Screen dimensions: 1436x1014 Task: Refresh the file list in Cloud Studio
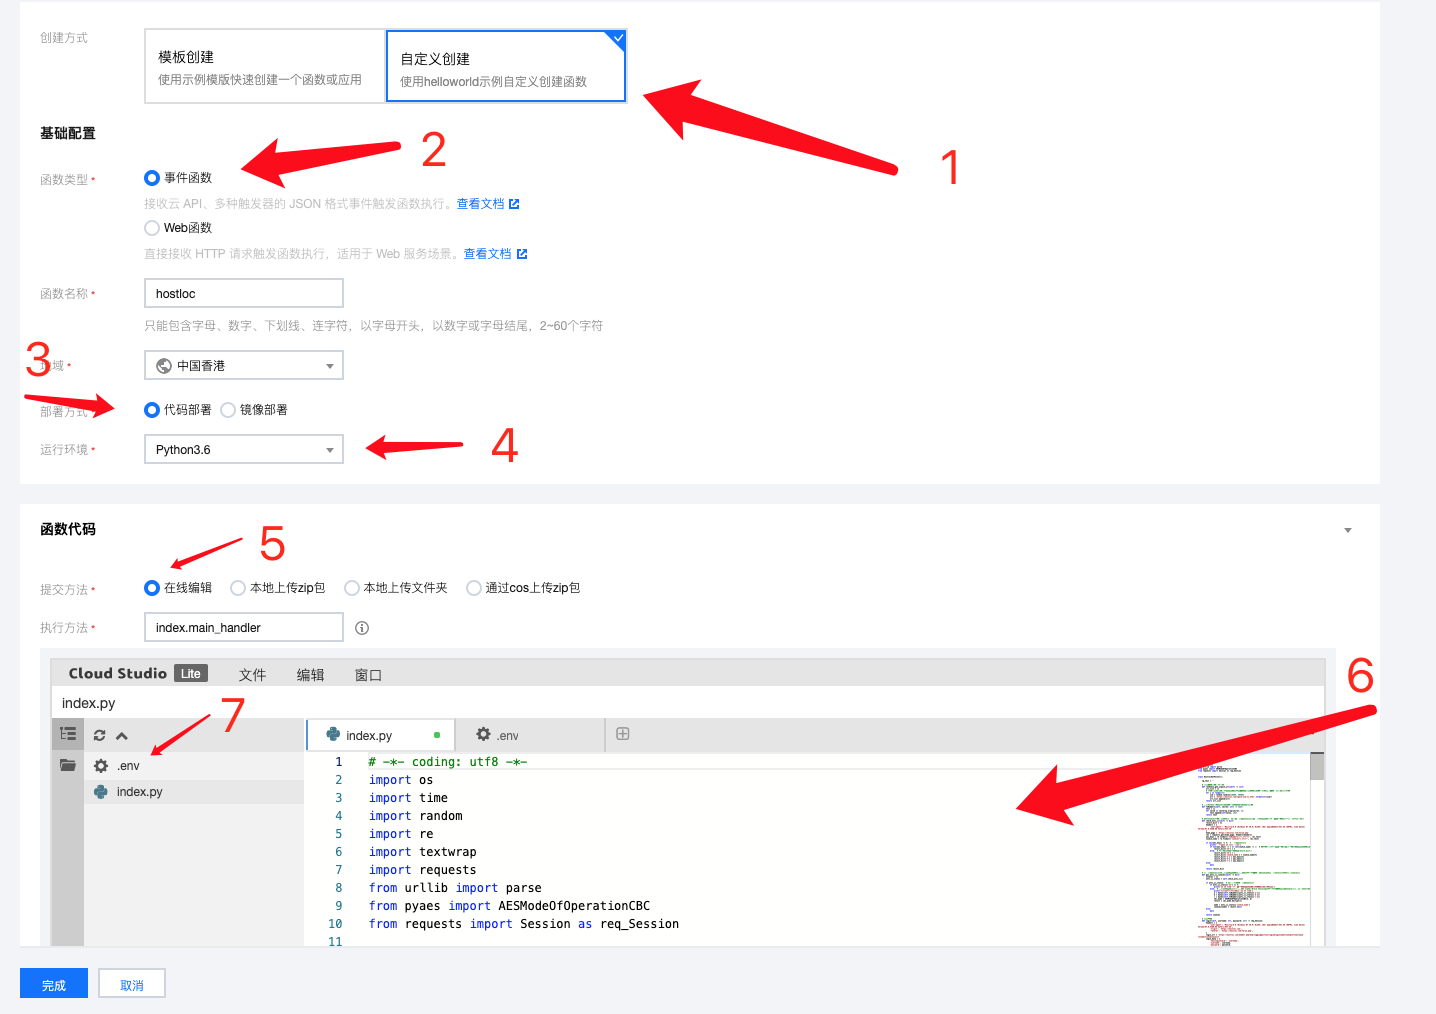click(100, 735)
